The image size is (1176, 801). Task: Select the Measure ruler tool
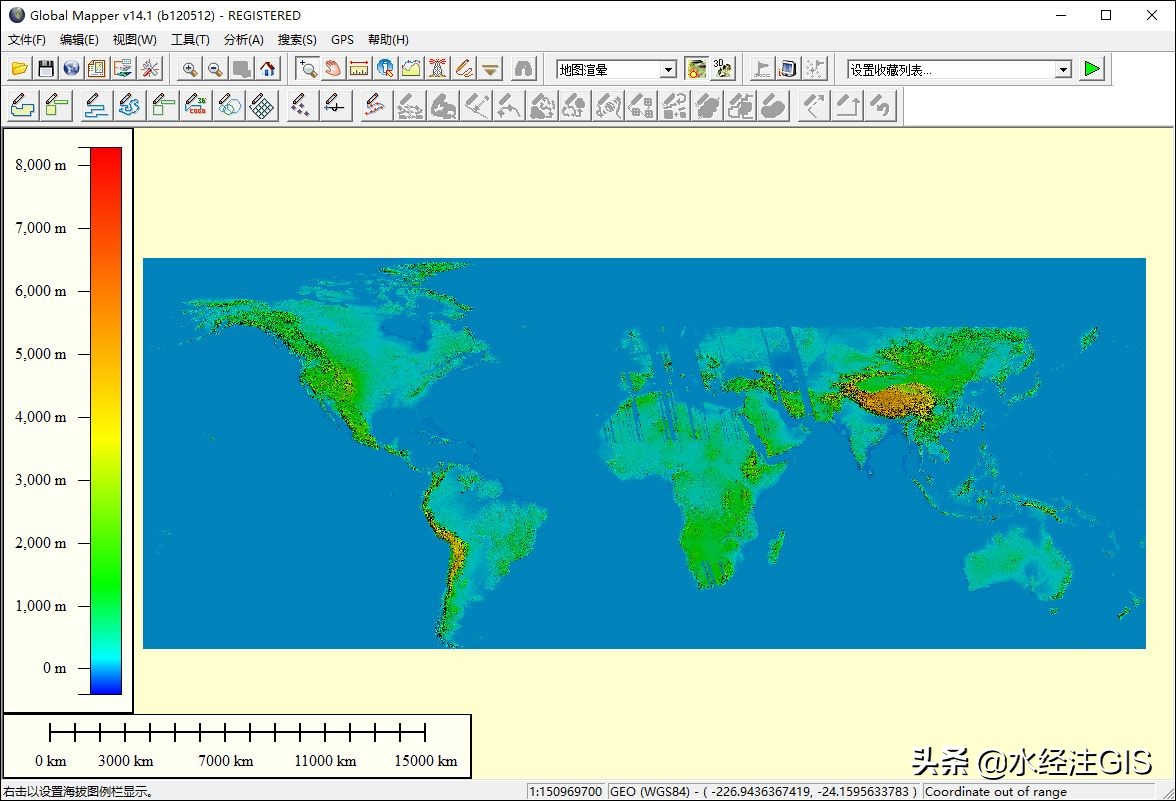(359, 69)
